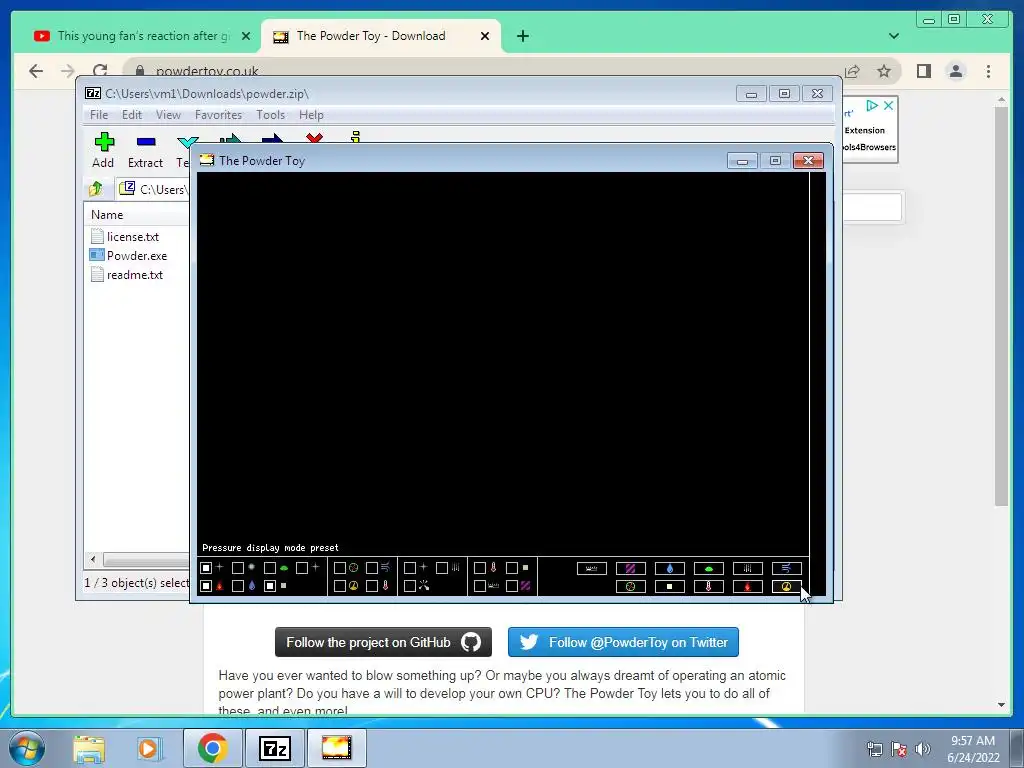The height and width of the screenshot is (768, 1024).
Task: Click the page's vertical scrollbar thumb
Action: click(x=1002, y=306)
